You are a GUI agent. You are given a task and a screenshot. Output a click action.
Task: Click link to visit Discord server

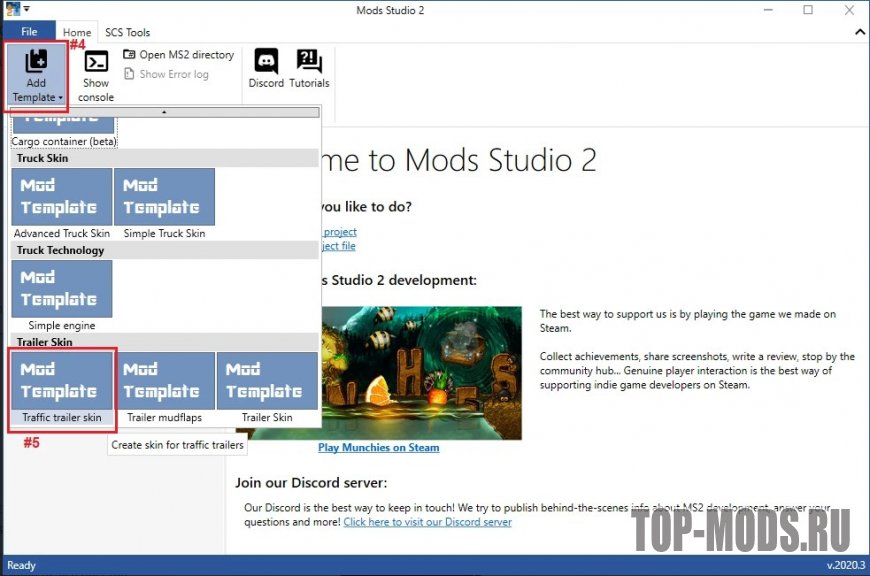tap(427, 522)
